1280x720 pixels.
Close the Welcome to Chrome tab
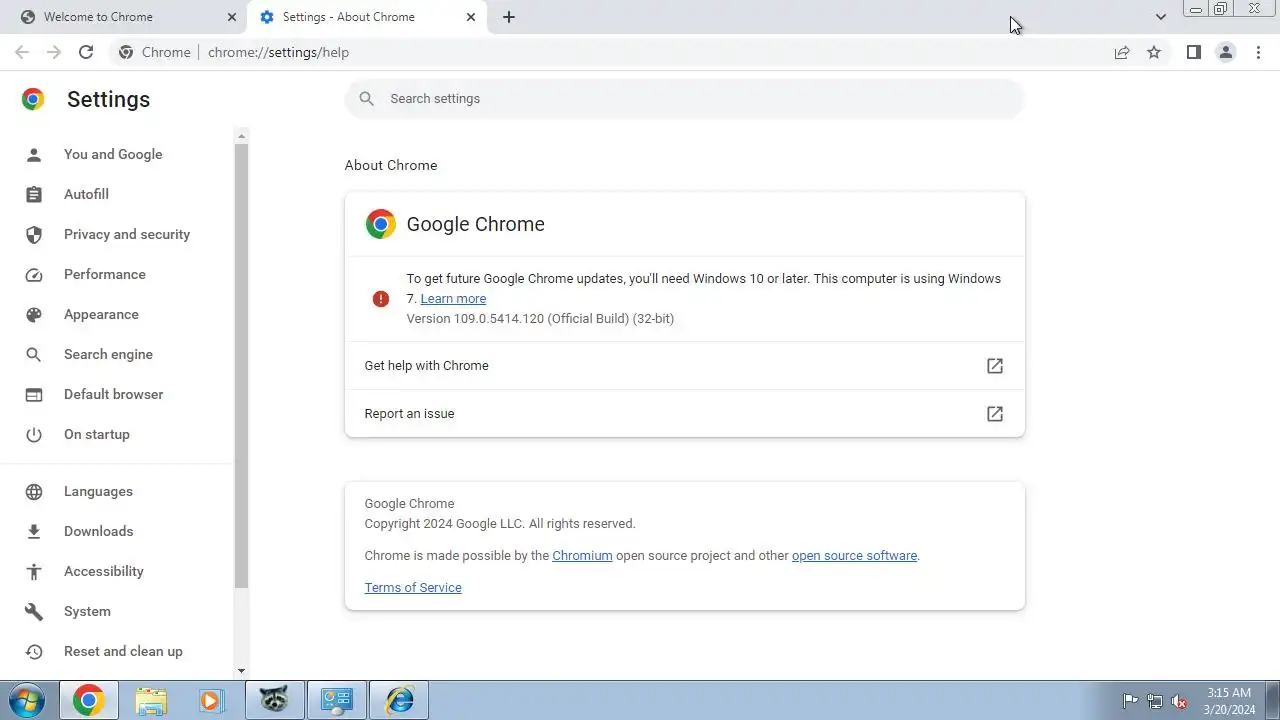(232, 17)
